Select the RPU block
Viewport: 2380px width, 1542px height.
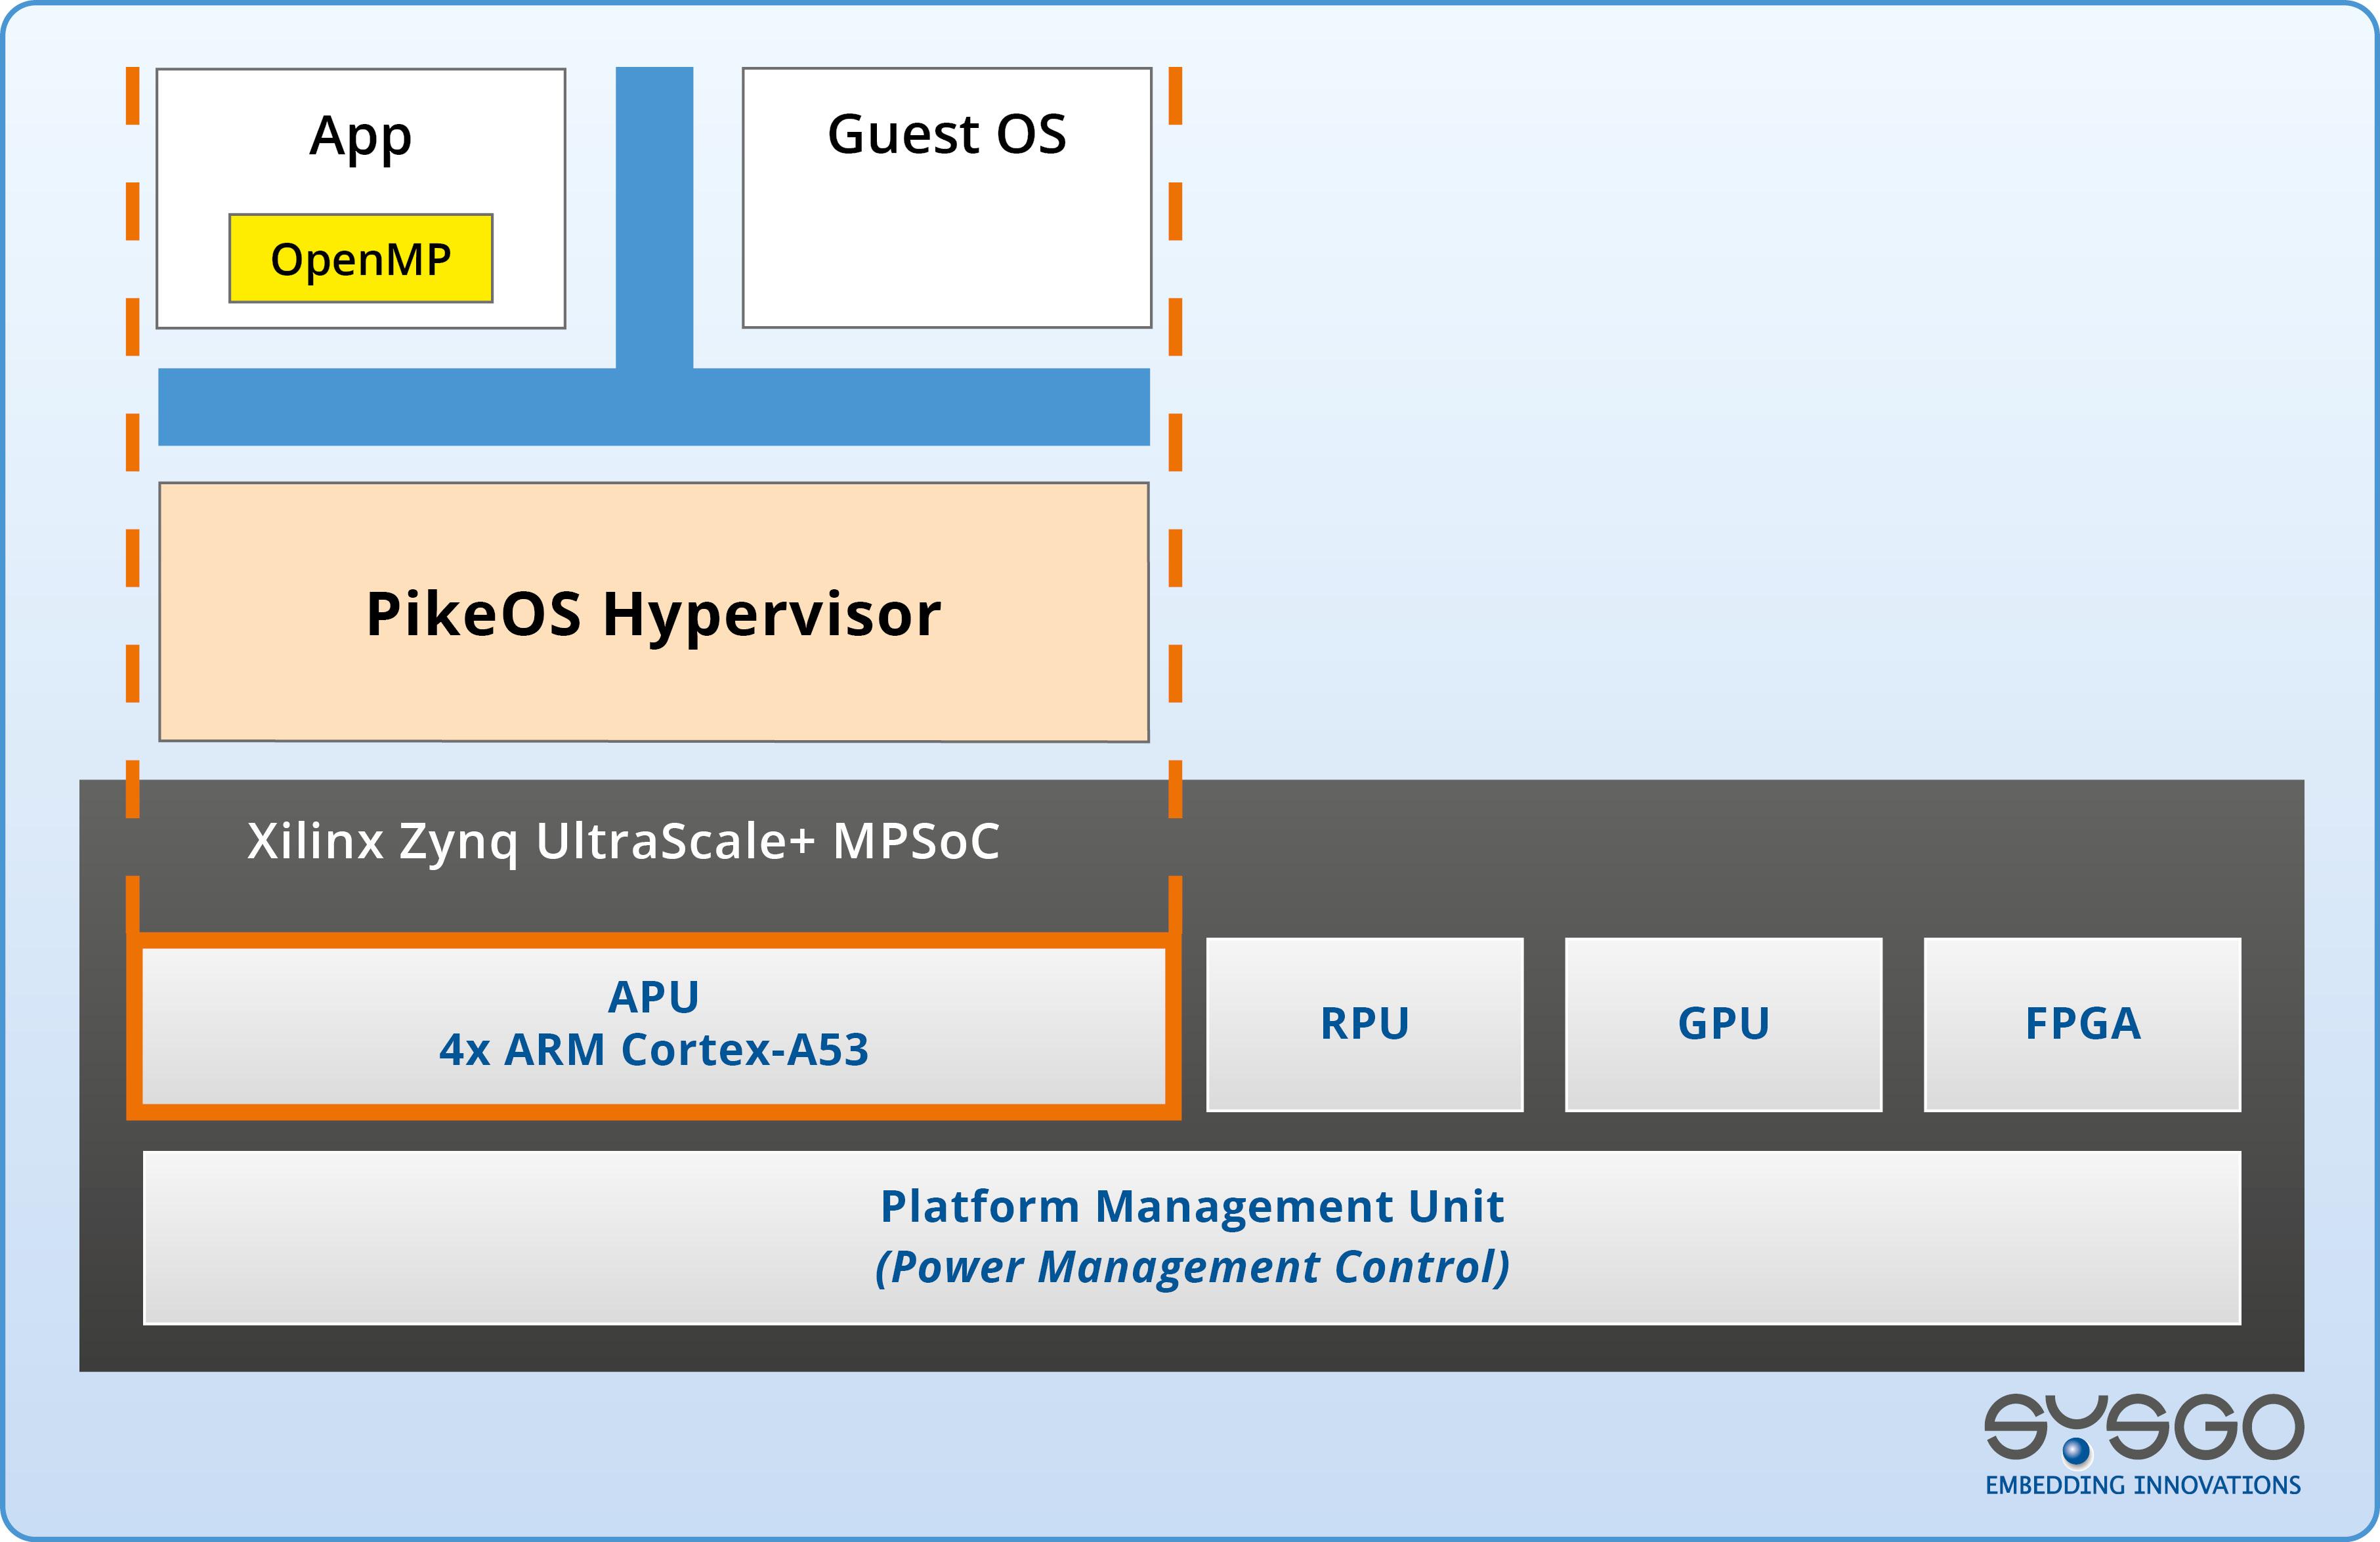1364,1024
